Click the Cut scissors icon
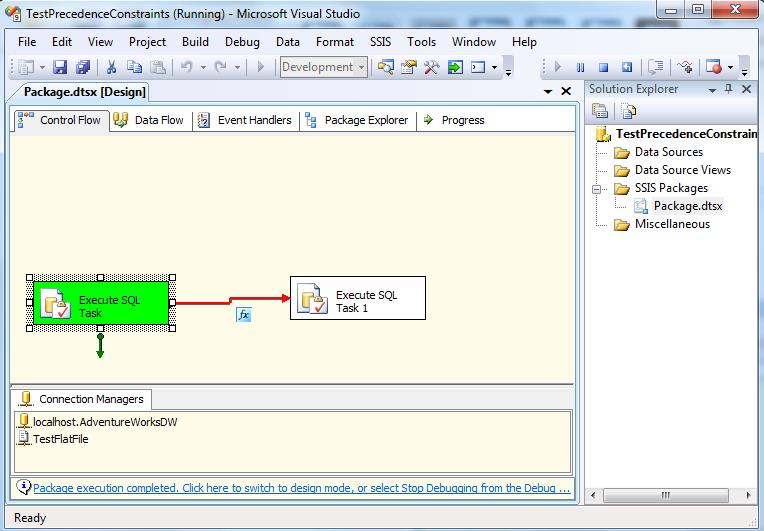This screenshot has width=764, height=531. tap(112, 68)
